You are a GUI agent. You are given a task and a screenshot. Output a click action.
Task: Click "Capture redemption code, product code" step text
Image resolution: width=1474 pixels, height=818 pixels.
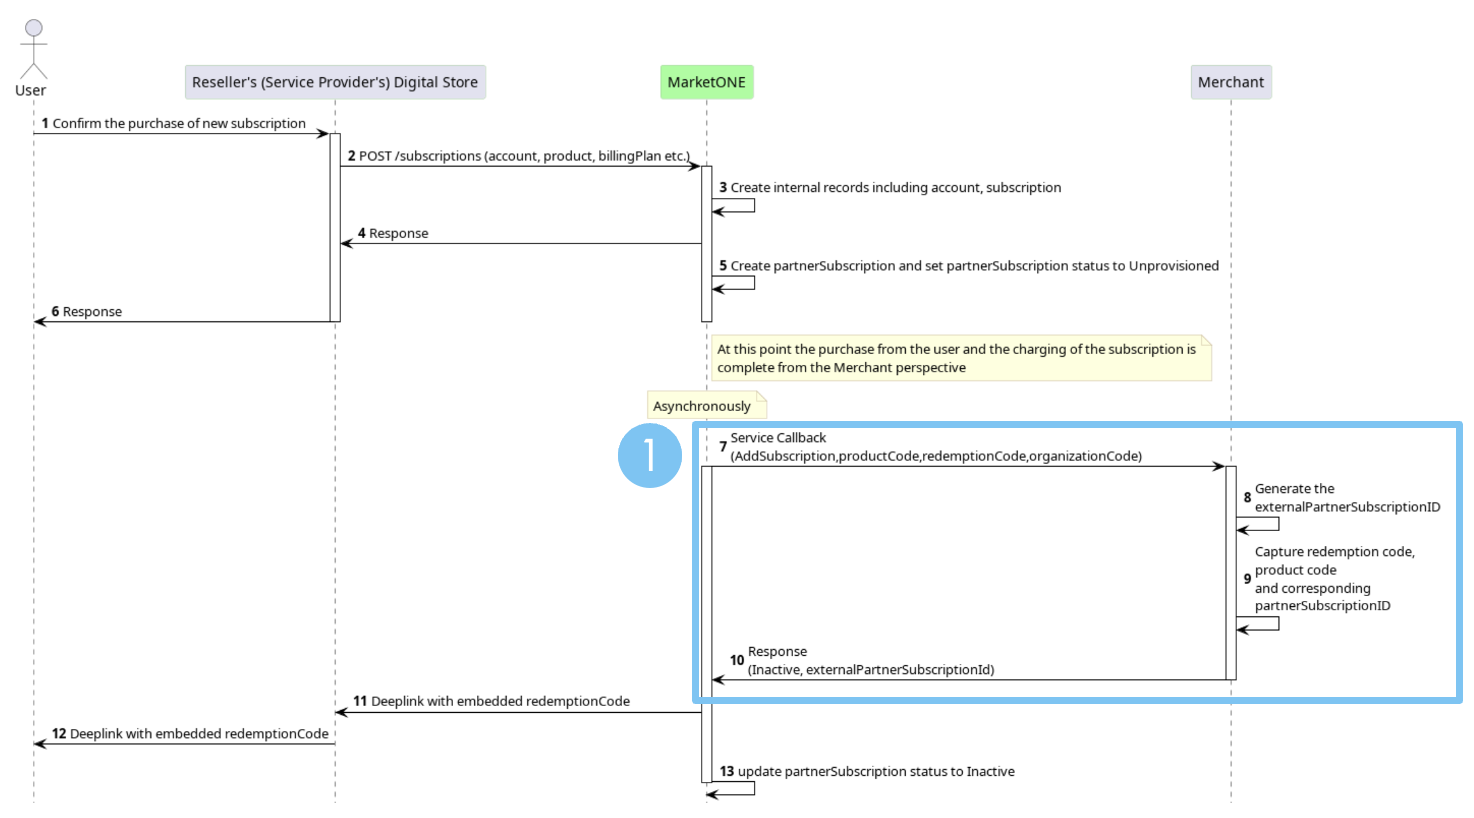point(1335,579)
